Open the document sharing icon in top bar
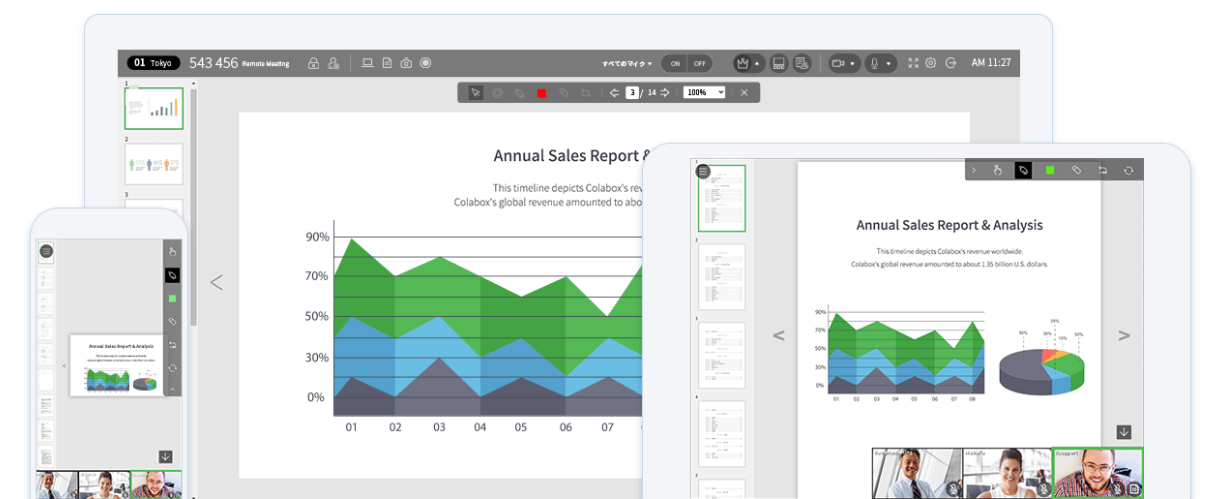The image size is (1223, 499). coord(387,63)
